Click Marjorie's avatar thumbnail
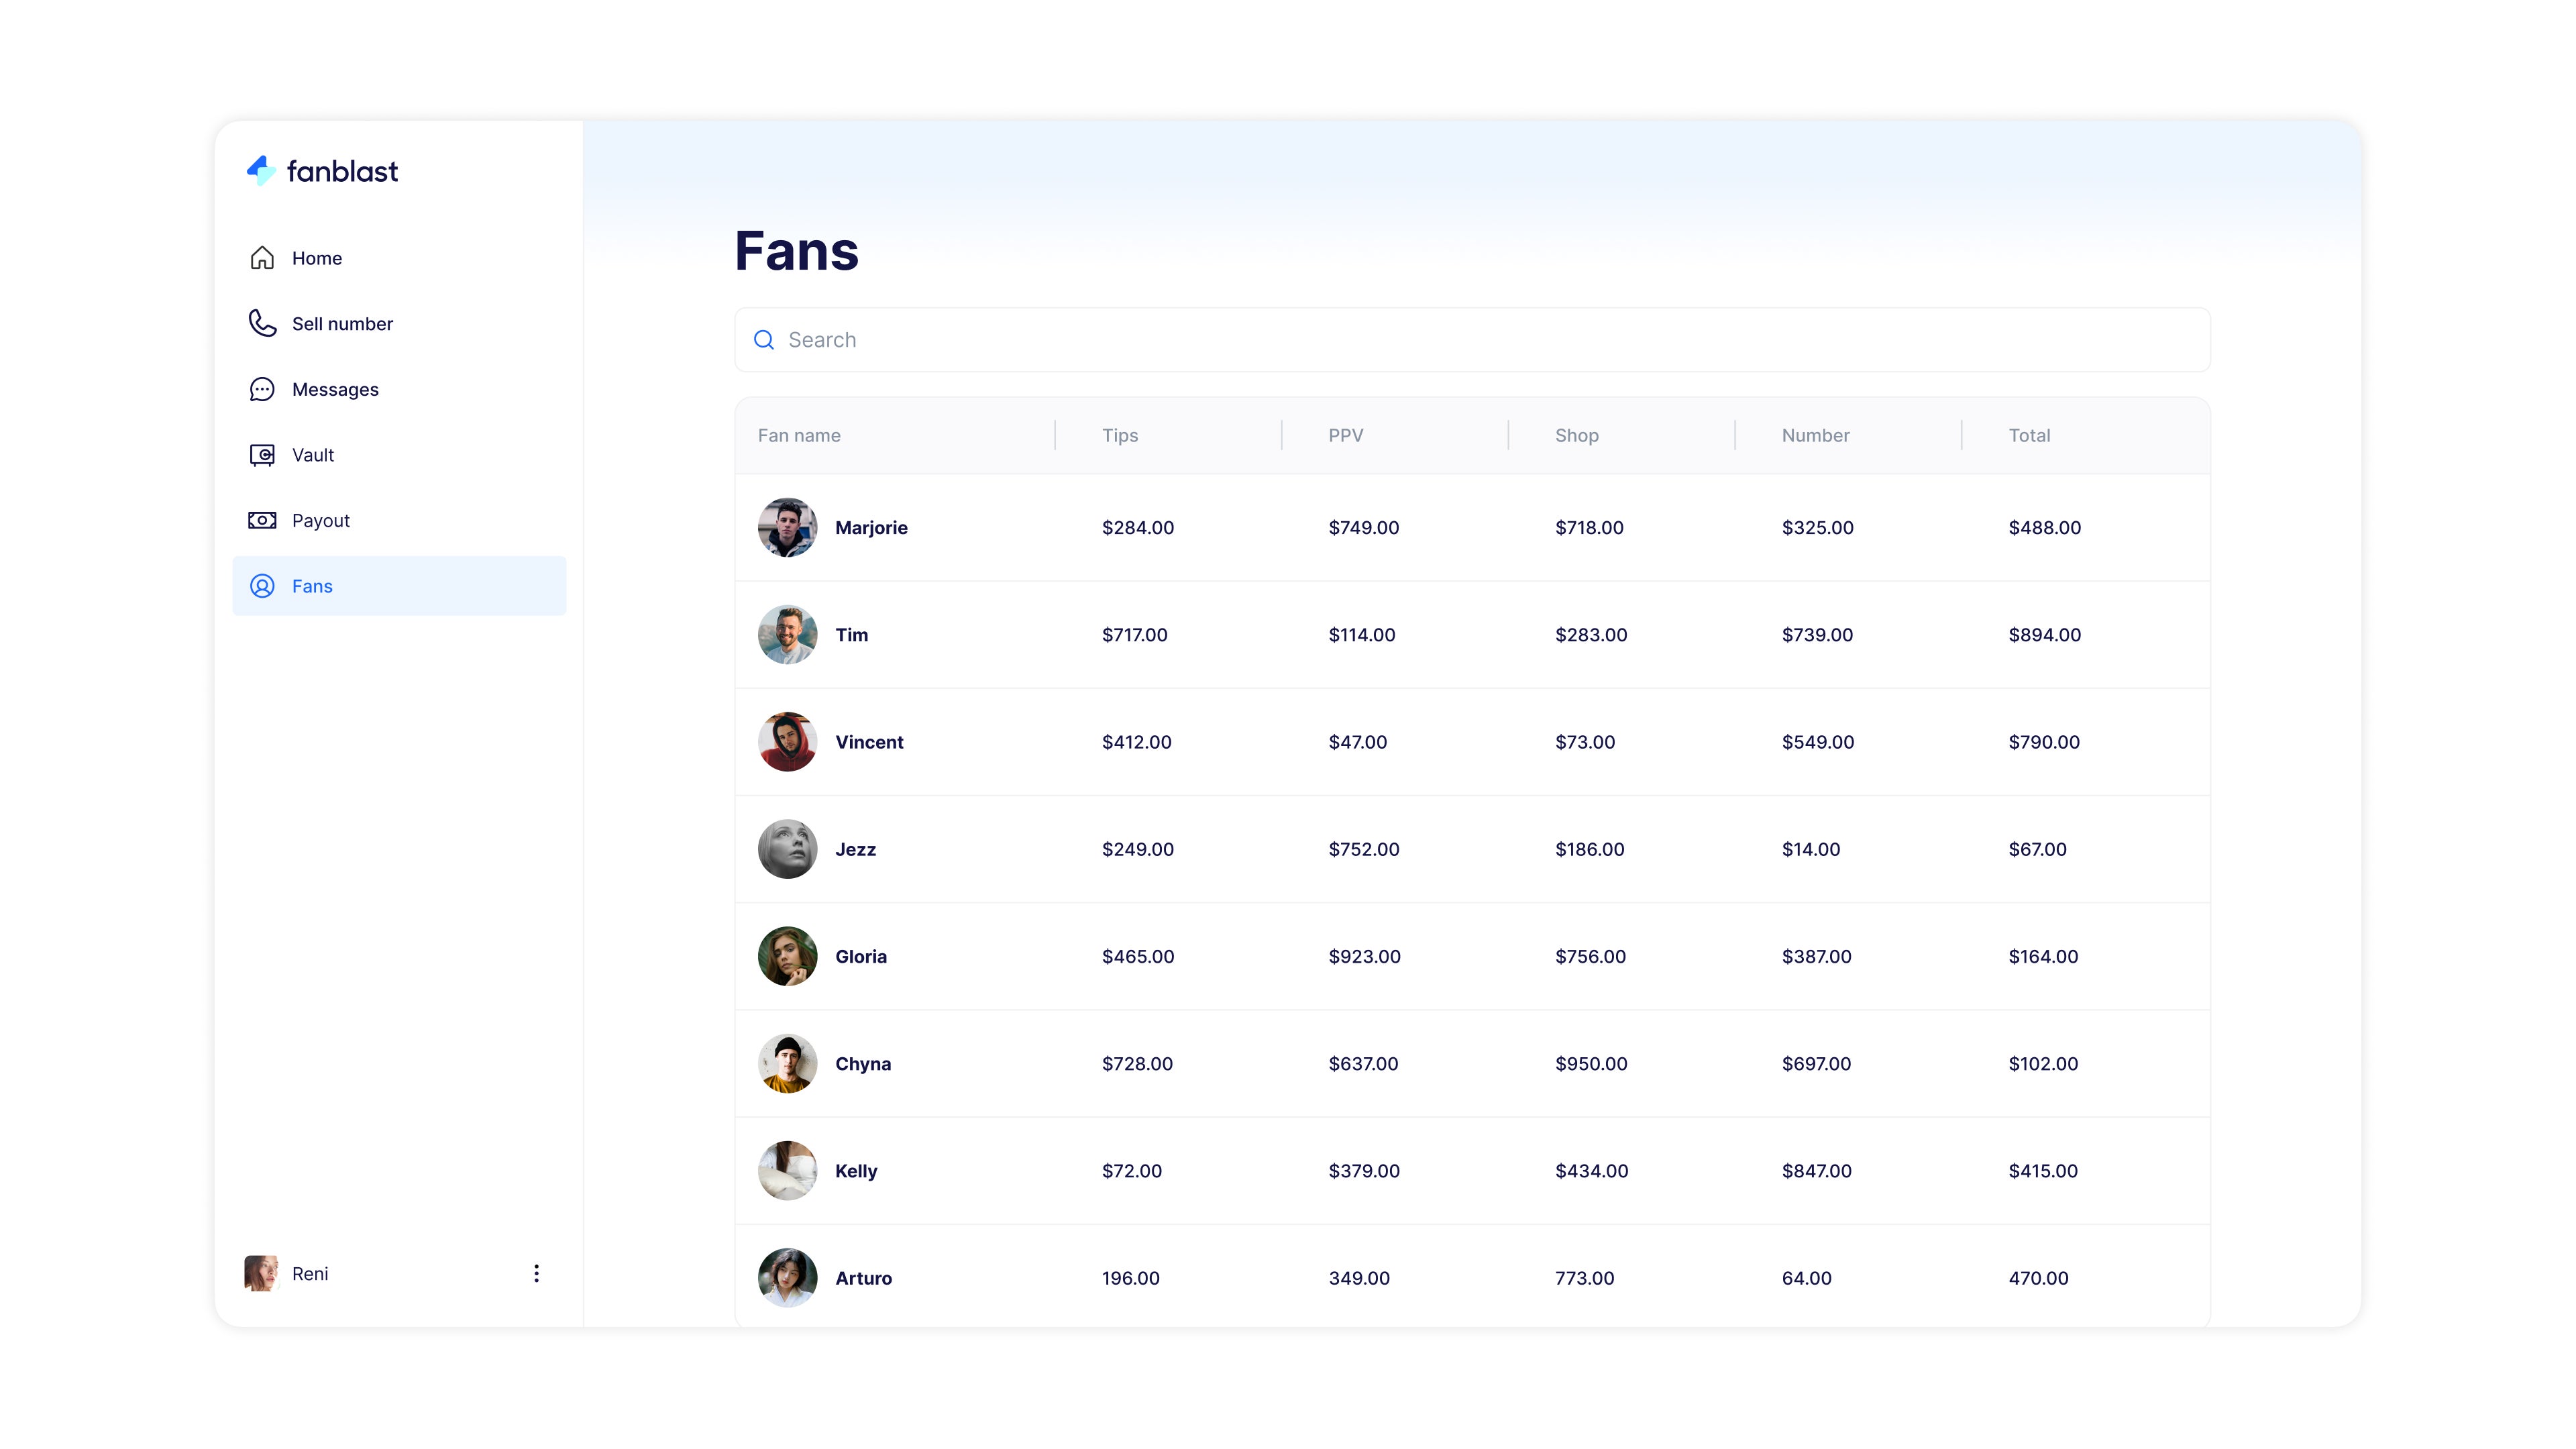This screenshot has height=1449, width=2576. [787, 527]
